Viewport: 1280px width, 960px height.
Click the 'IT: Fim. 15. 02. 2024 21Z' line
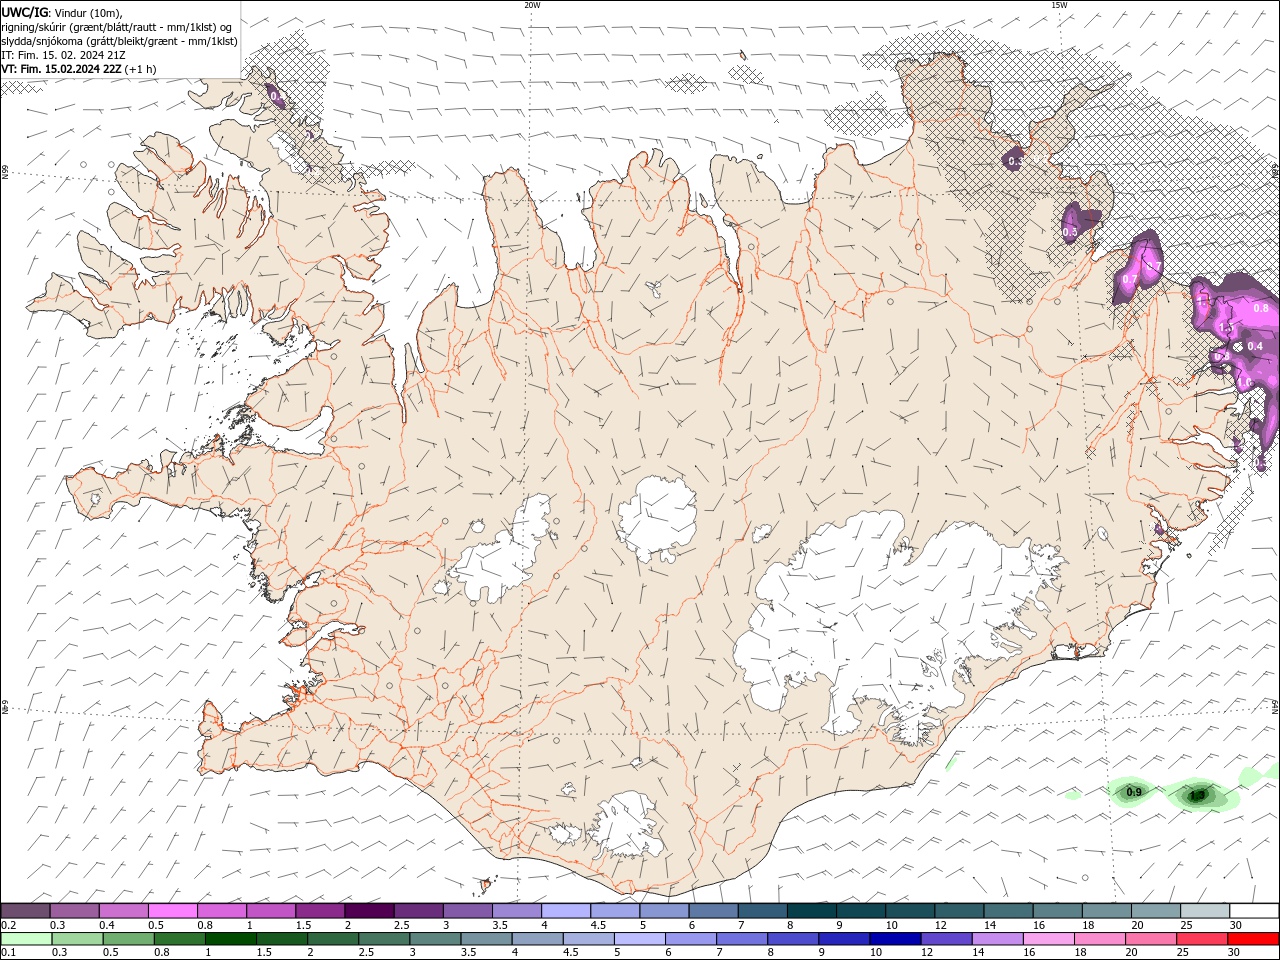(63, 55)
